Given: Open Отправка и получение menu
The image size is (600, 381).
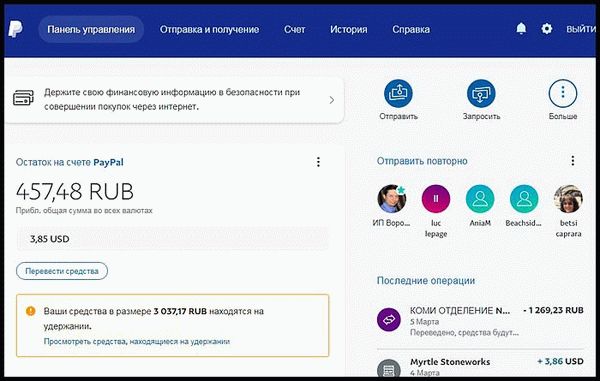Looking at the screenshot, I should click(x=209, y=29).
